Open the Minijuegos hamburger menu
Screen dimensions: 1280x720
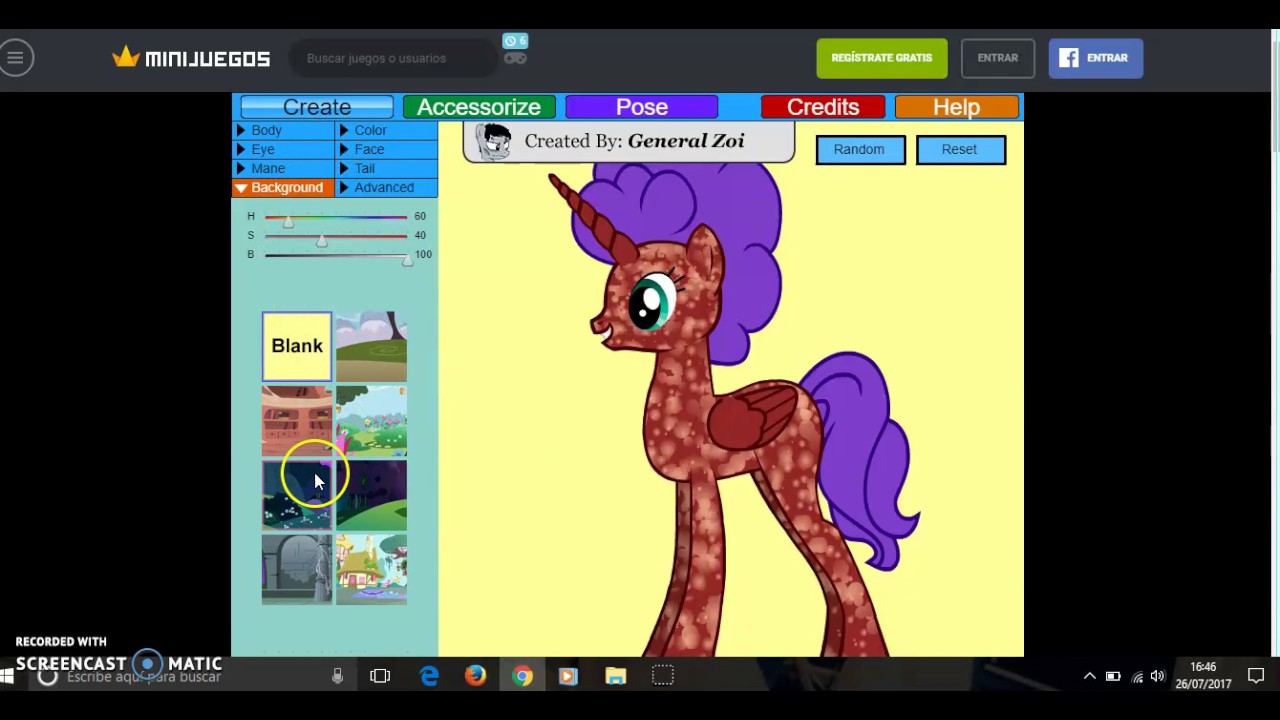pos(16,58)
